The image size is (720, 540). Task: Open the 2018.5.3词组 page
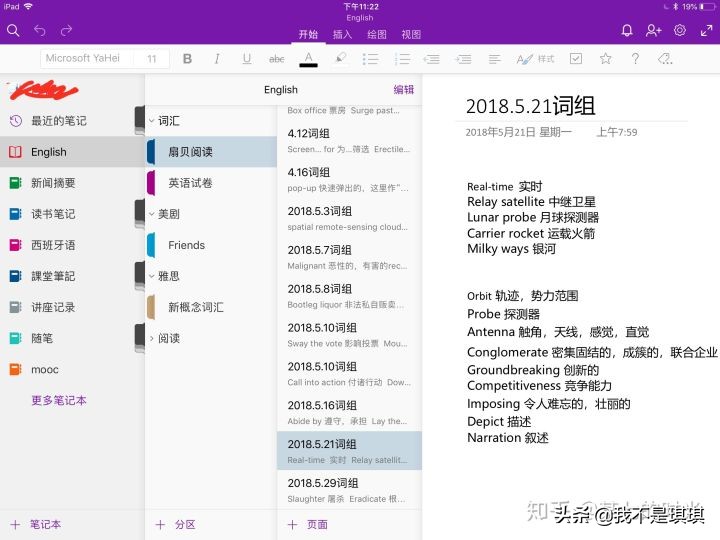pos(349,218)
